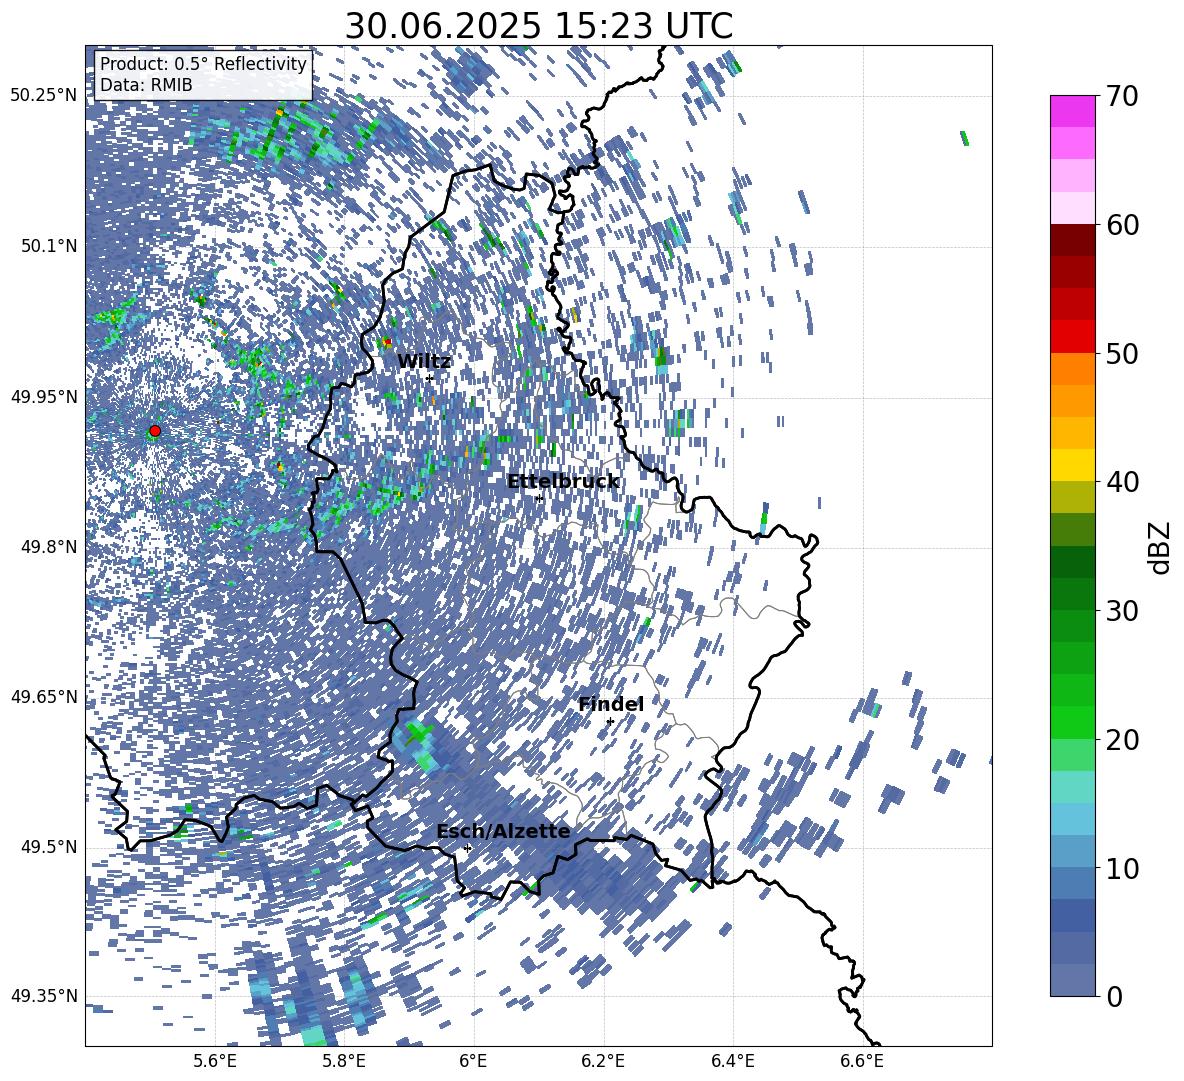Click the magenta top colorbar segment
1184x1081 pixels.
point(1073,111)
